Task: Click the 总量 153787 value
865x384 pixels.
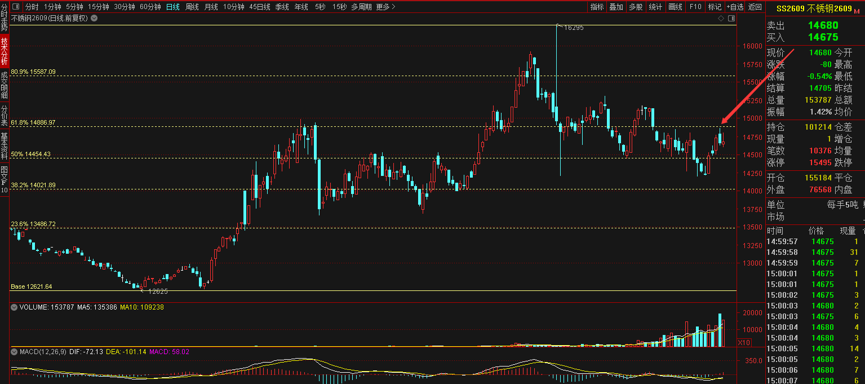Action: point(819,100)
